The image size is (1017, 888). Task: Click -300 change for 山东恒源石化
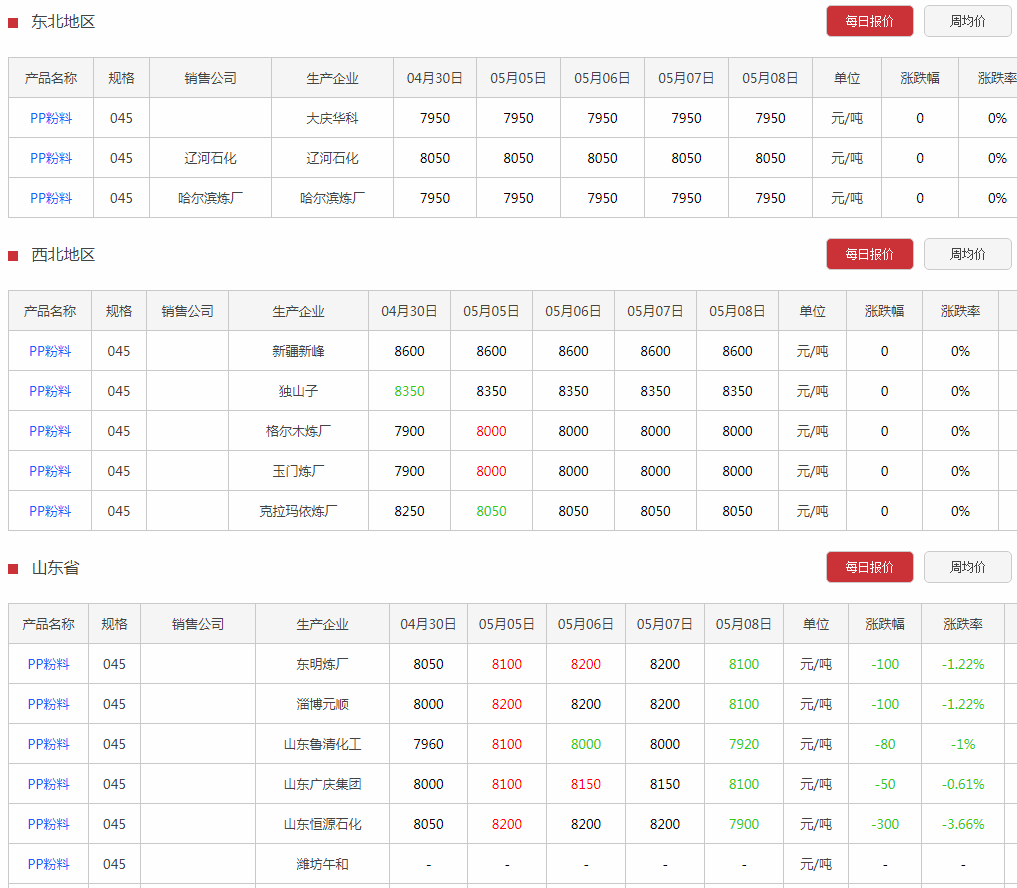[885, 824]
